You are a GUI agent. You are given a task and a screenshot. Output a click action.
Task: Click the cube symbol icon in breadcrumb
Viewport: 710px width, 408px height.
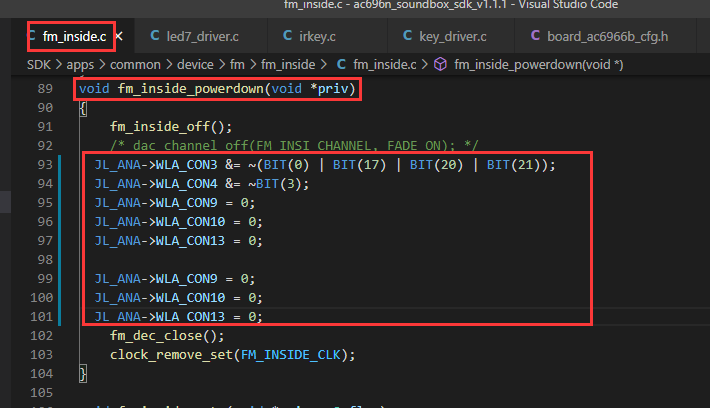click(x=441, y=64)
